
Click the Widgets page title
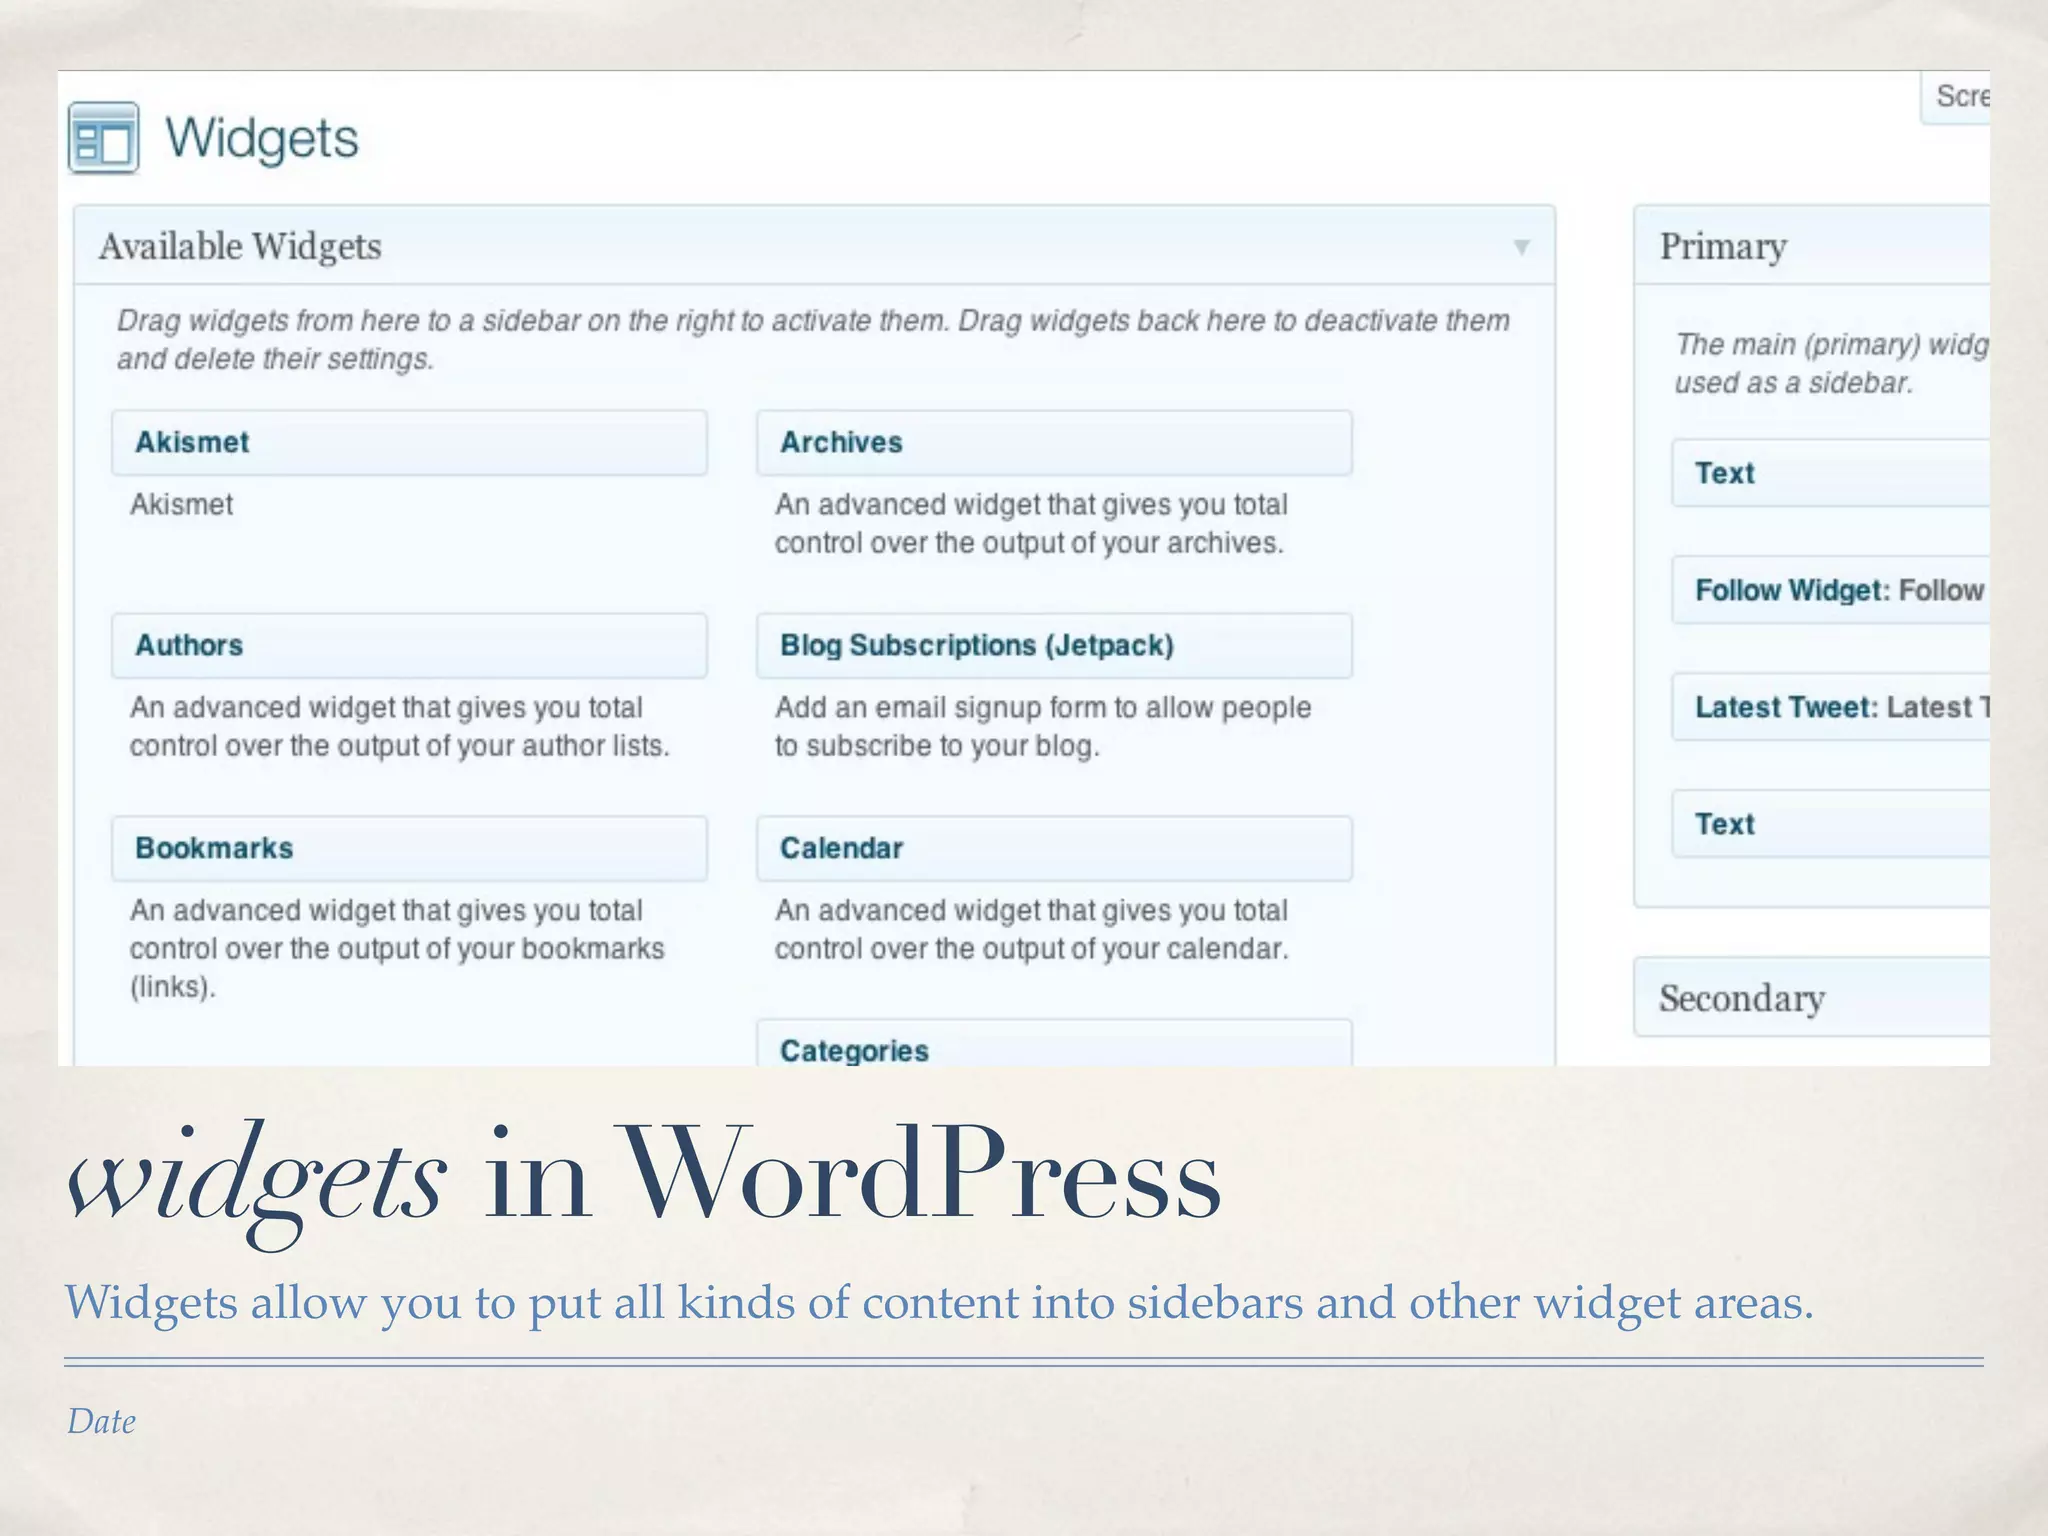coord(262,138)
